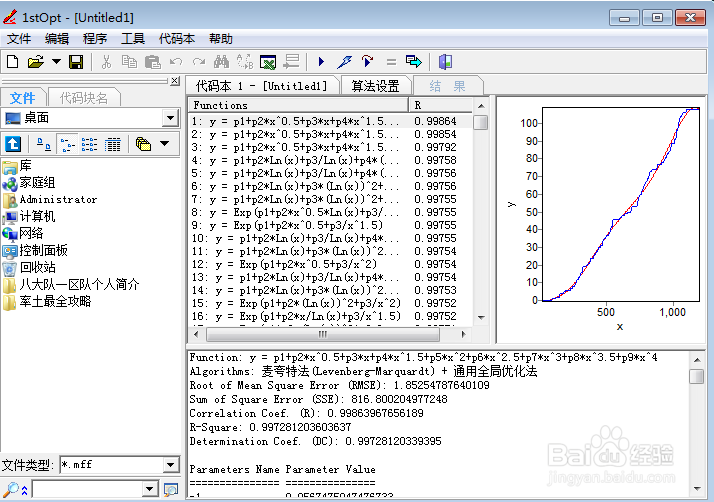The width and height of the screenshot is (714, 502).
Task: Open the 编辑 menu
Action: tap(57, 39)
